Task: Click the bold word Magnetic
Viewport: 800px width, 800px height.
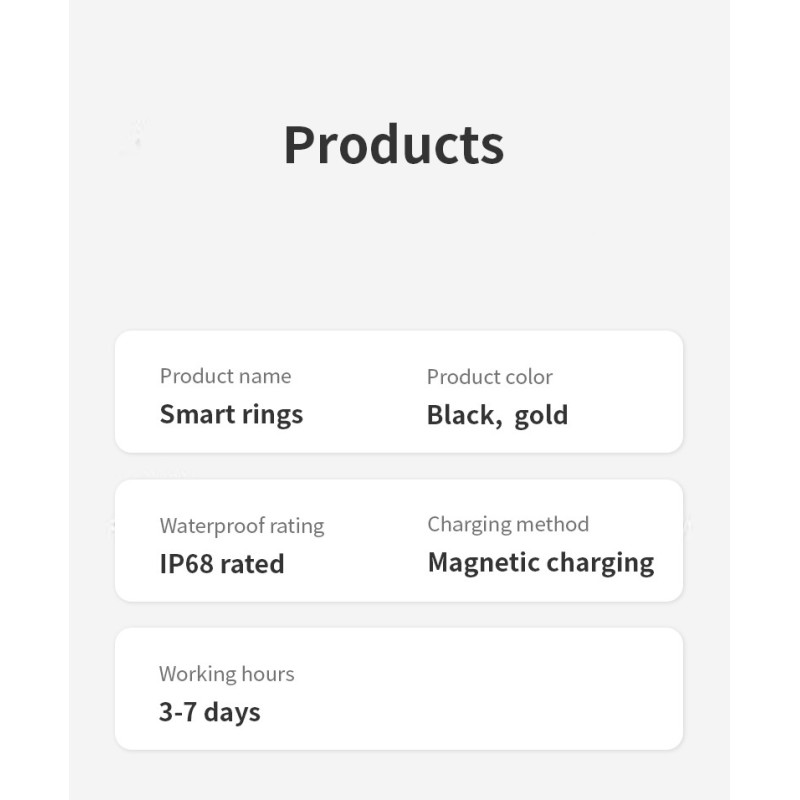Action: pos(485,563)
